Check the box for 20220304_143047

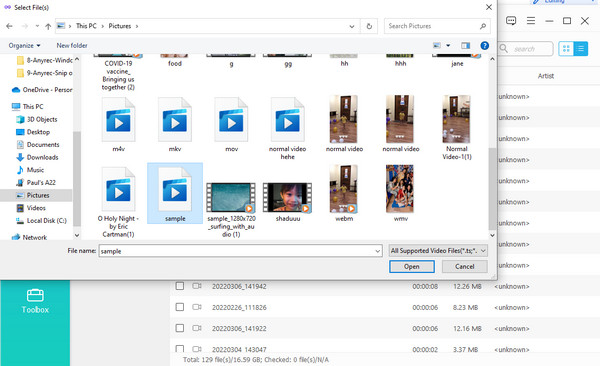pos(179,349)
